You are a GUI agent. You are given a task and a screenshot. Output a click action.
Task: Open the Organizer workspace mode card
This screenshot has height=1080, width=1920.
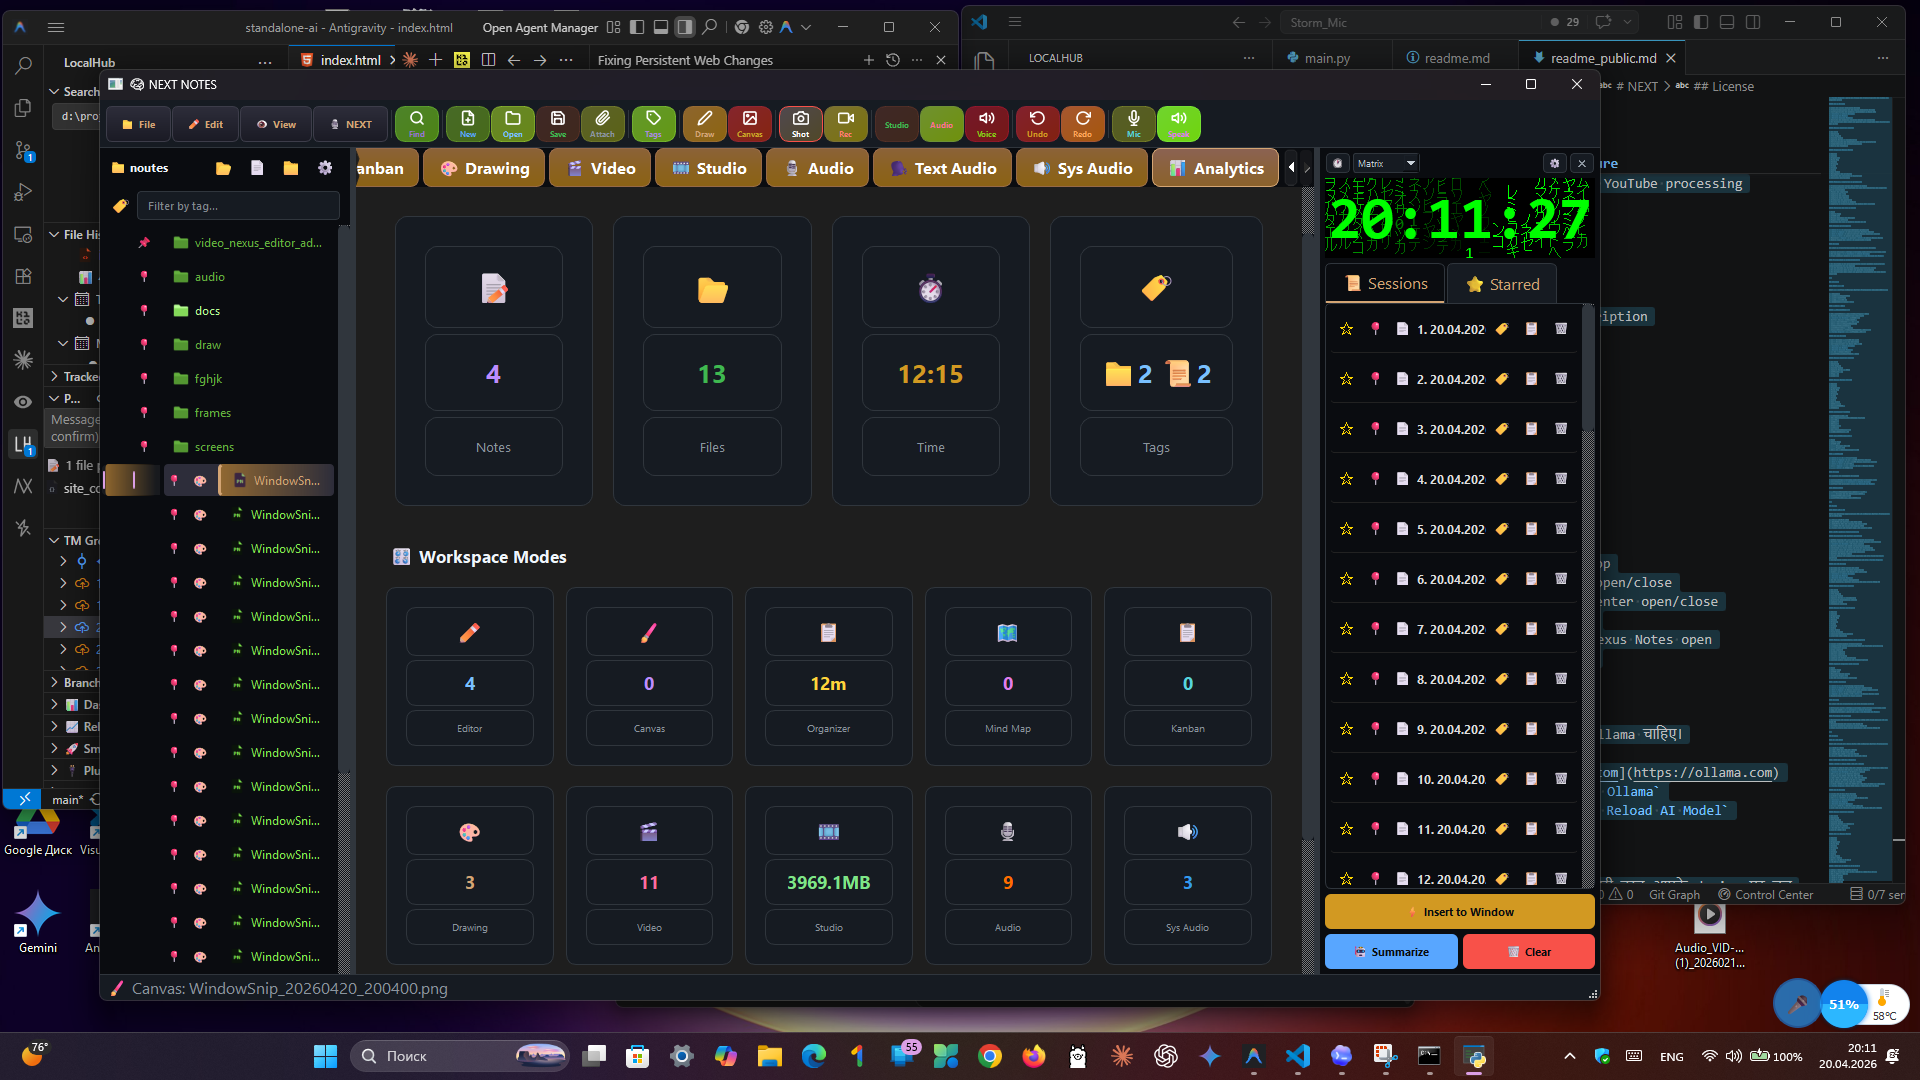829,677
